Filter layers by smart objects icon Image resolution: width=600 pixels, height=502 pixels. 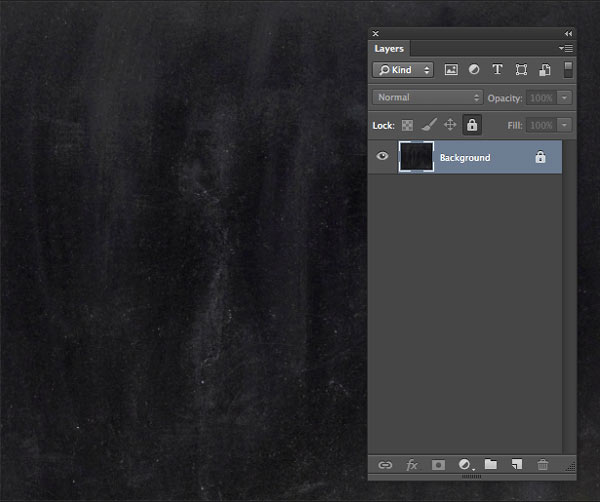tap(545, 70)
